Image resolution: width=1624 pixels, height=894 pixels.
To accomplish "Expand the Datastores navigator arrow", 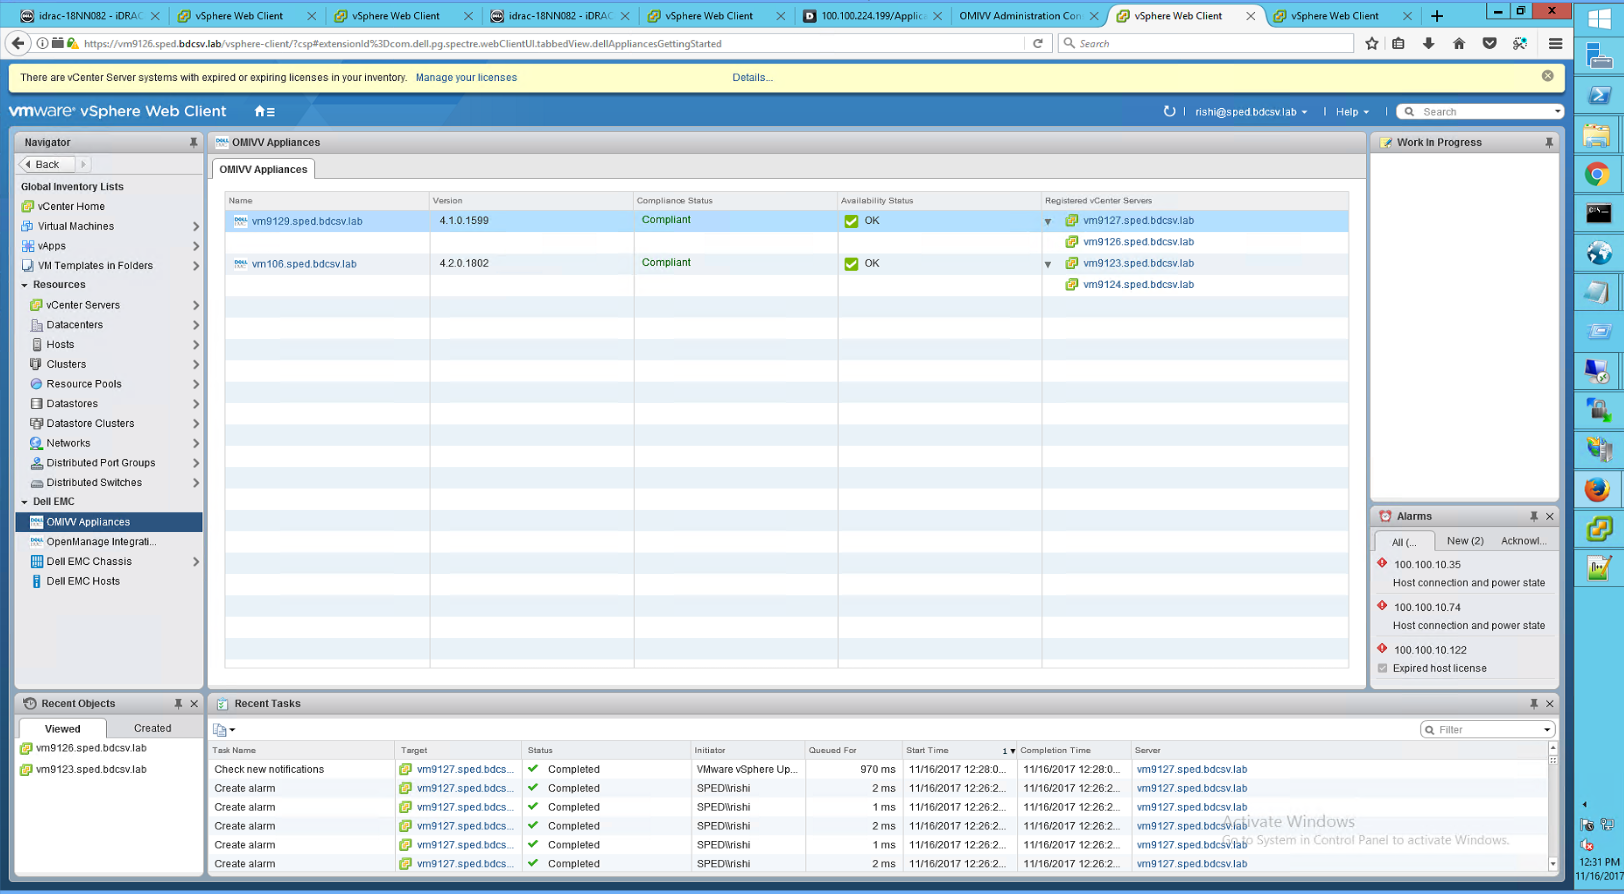I will pos(196,404).
